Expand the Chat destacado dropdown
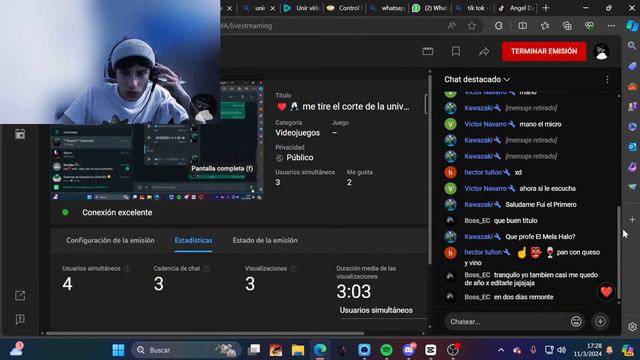Screen dimensions: 640x360 coord(477,80)
